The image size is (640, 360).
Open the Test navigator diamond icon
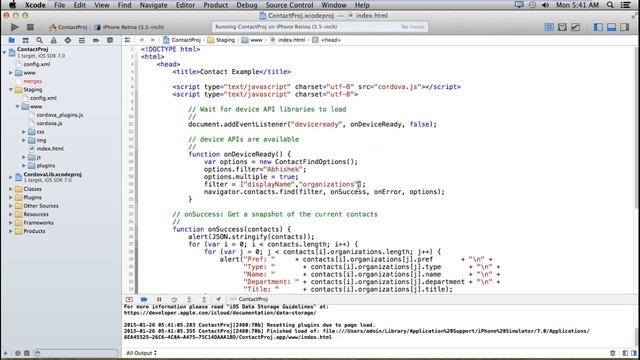pos(68,40)
